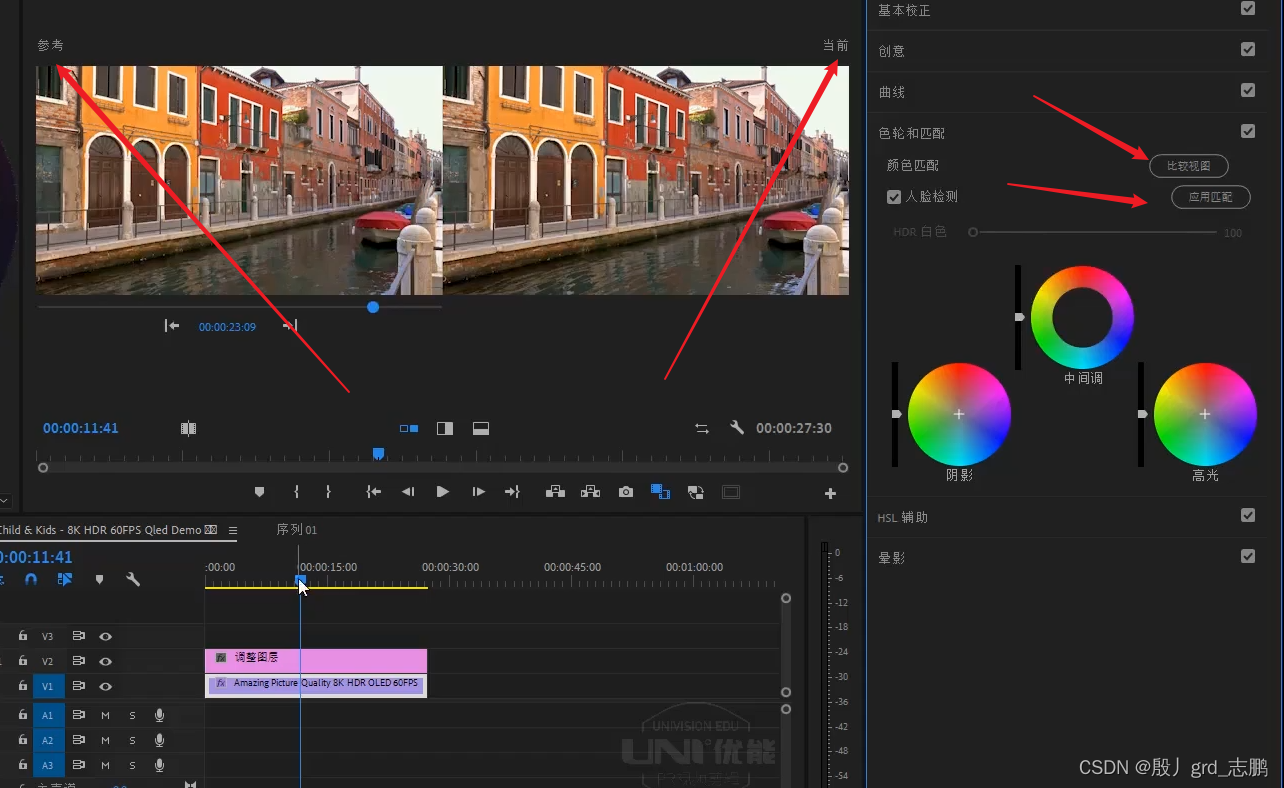1284x788 pixels.
Task: Hide V1 track with eye icon
Action: (x=105, y=686)
